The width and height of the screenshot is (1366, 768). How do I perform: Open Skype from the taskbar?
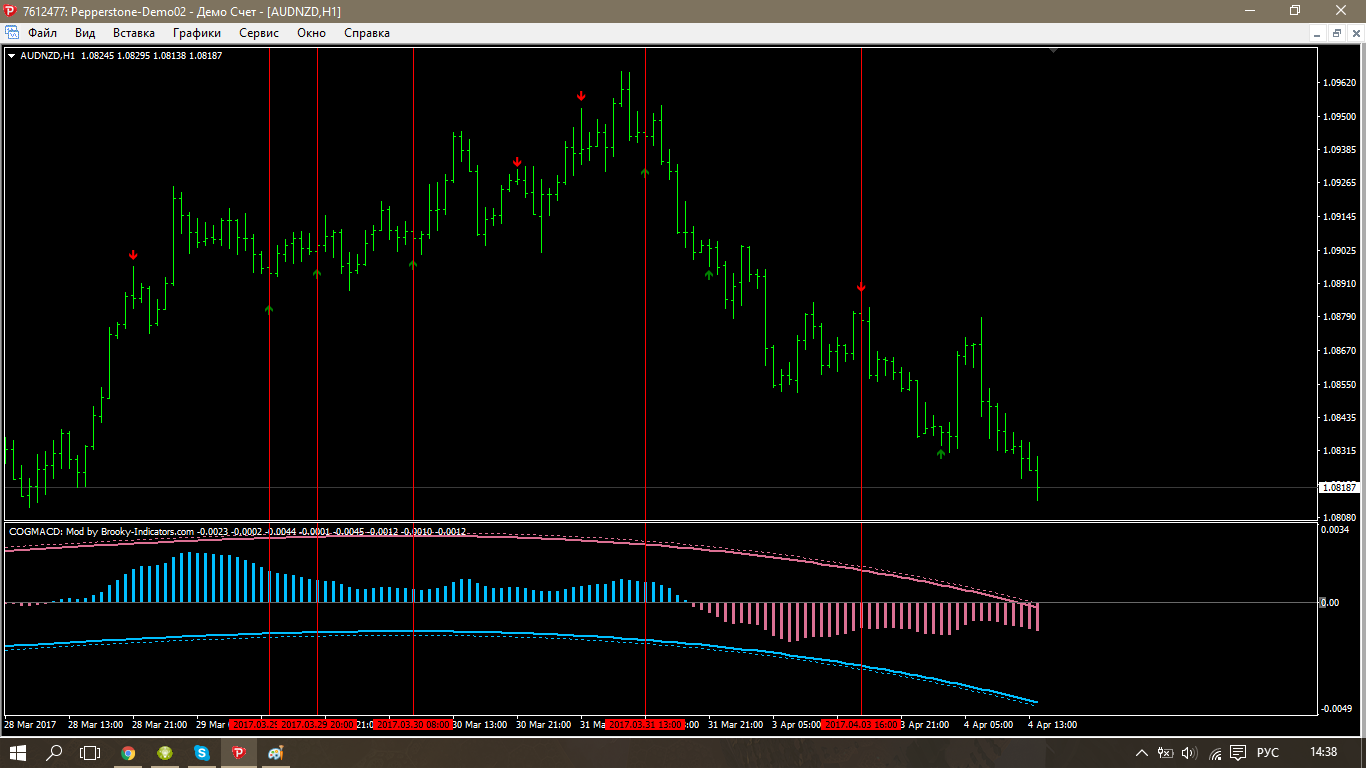point(202,752)
